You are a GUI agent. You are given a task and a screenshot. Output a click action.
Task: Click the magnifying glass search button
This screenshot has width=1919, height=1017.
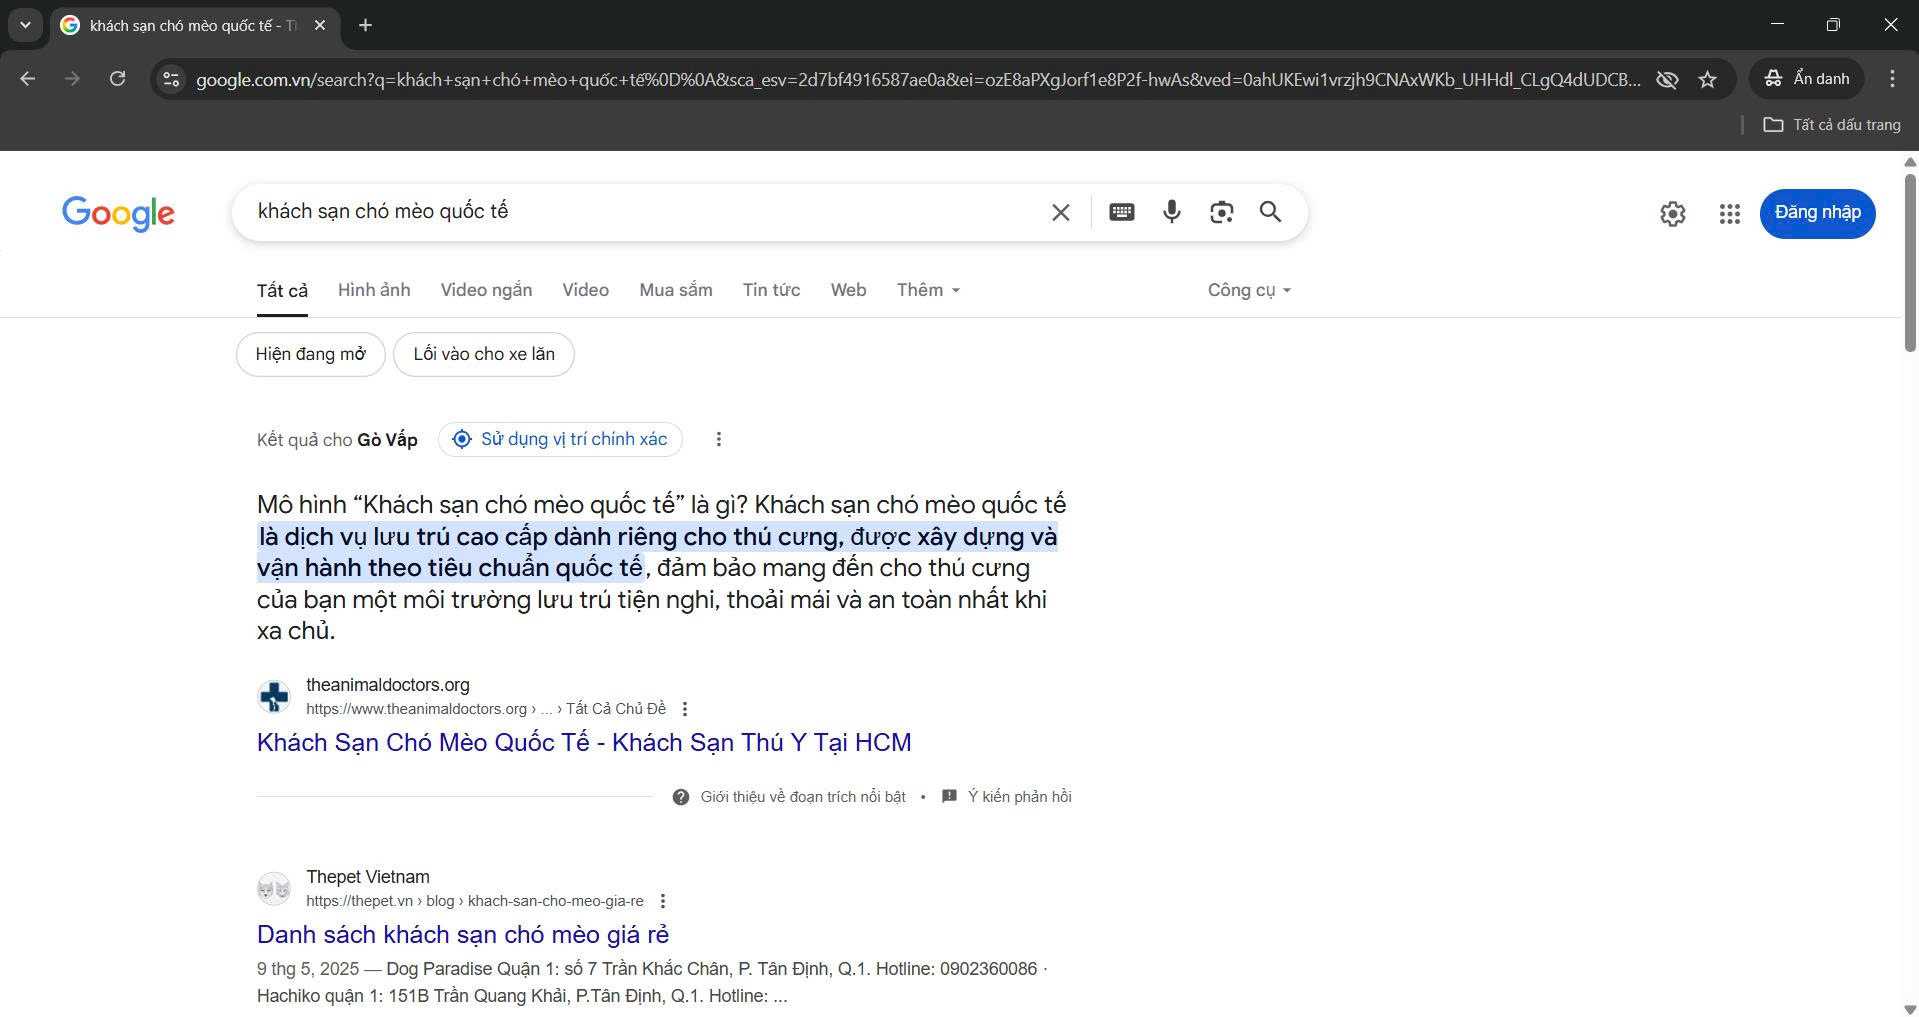pyautogui.click(x=1270, y=212)
